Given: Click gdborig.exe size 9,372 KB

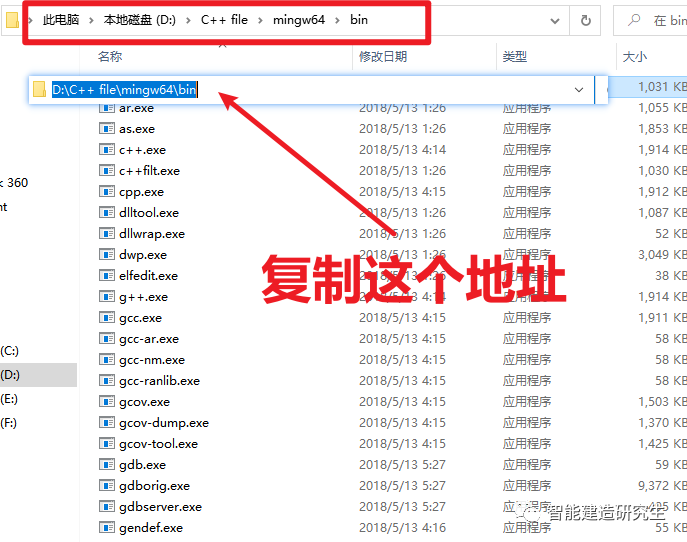Looking at the screenshot, I should 662,485.
